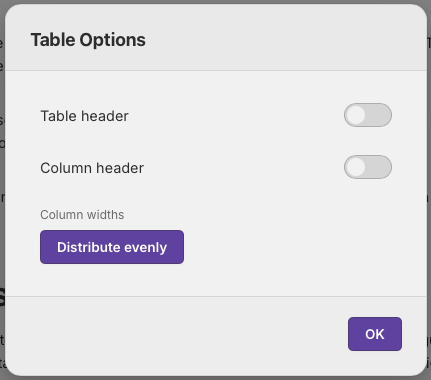Image resolution: width=431 pixels, height=380 pixels.
Task: Enable the Table header toggle
Action: click(x=368, y=115)
